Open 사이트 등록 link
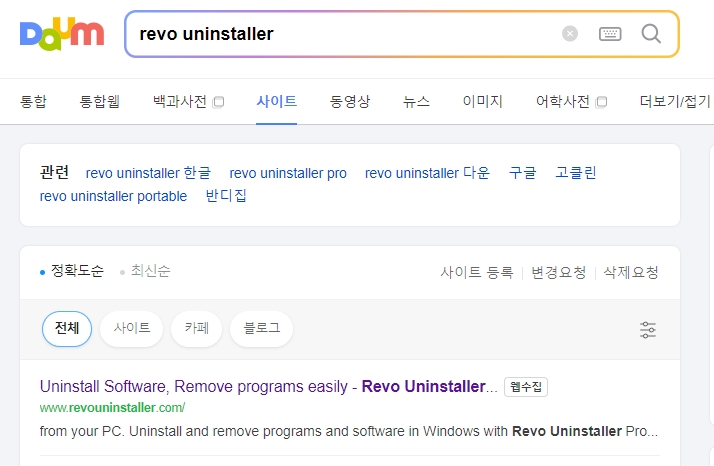This screenshot has height=466, width=714. (x=477, y=272)
